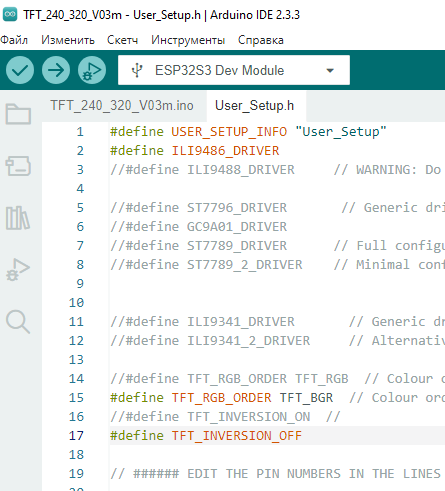
Task: Open the Справка menu
Action: pyautogui.click(x=261, y=40)
